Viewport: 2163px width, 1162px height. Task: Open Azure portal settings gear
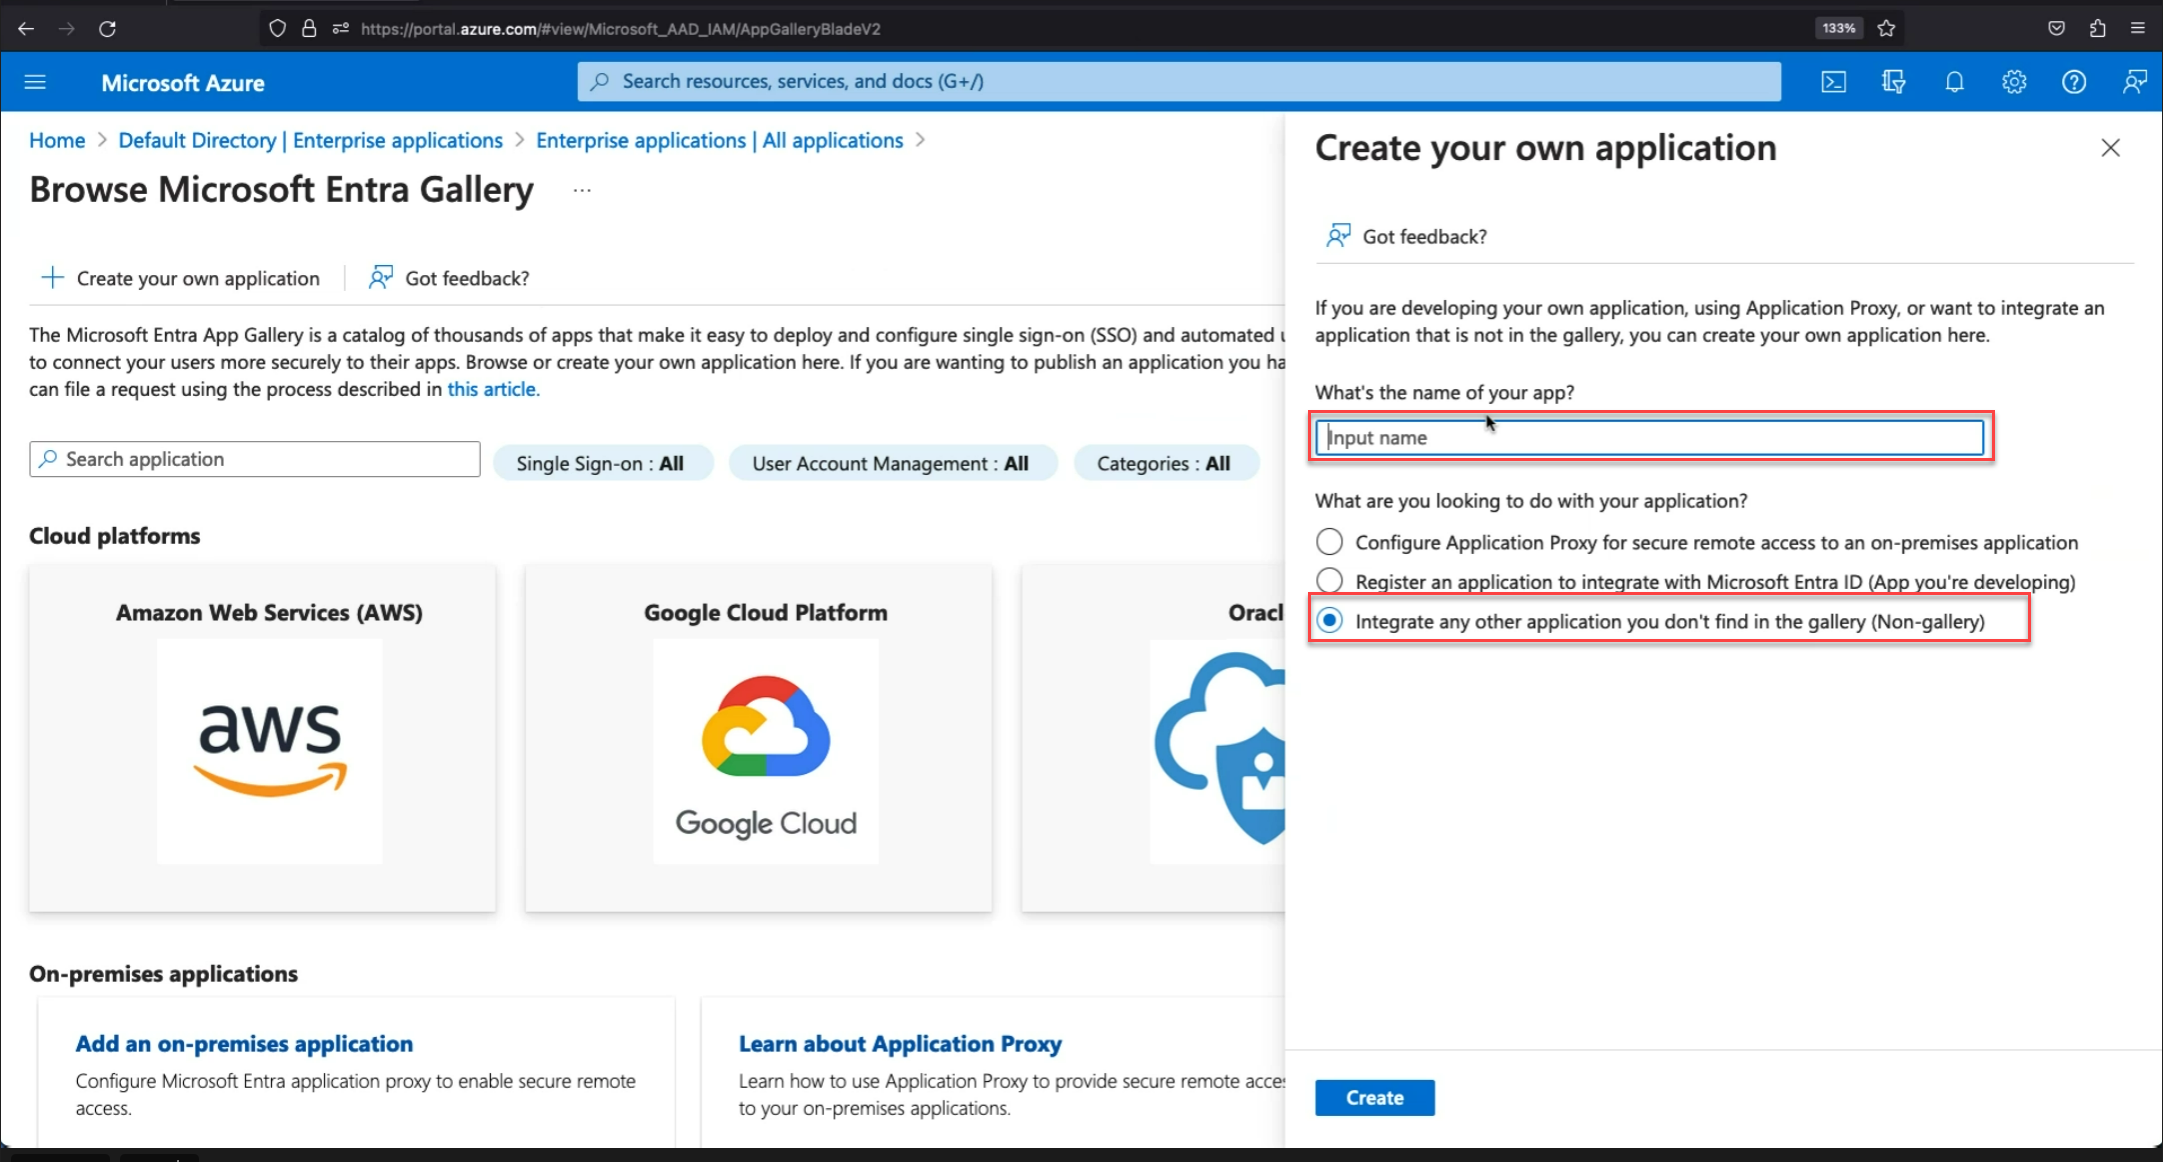(2014, 81)
